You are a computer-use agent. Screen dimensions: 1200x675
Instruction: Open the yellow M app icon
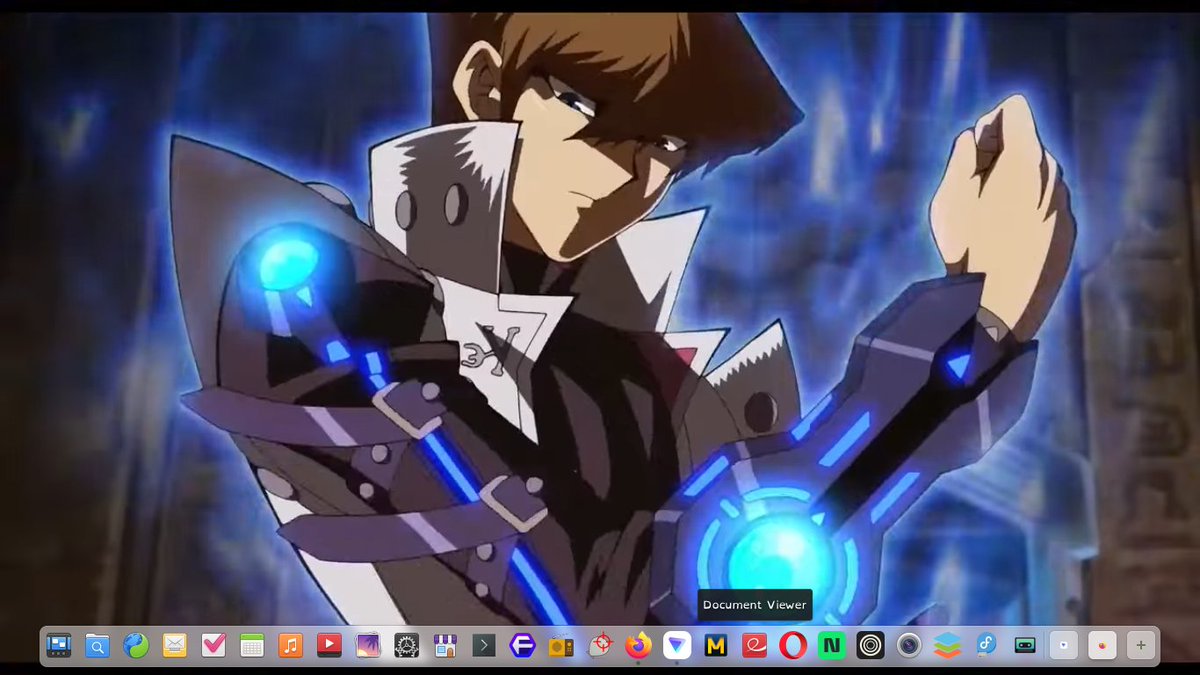(716, 646)
